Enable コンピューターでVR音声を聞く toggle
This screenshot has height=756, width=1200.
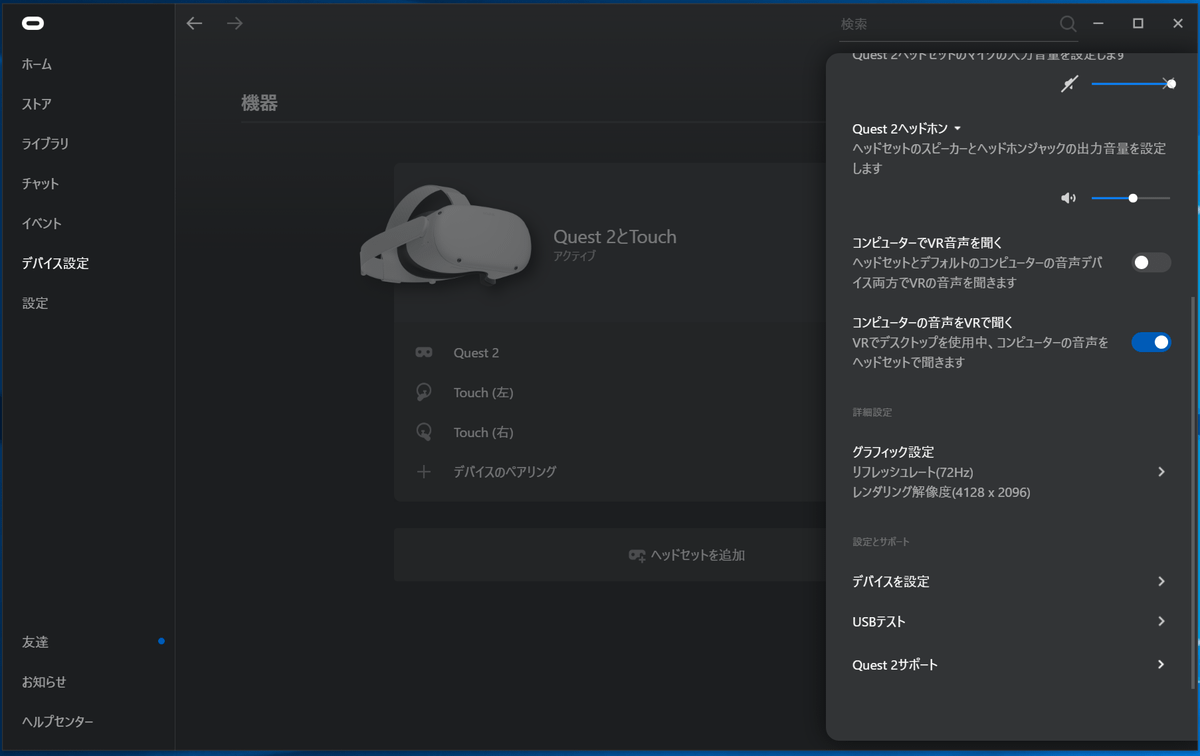coord(1151,263)
